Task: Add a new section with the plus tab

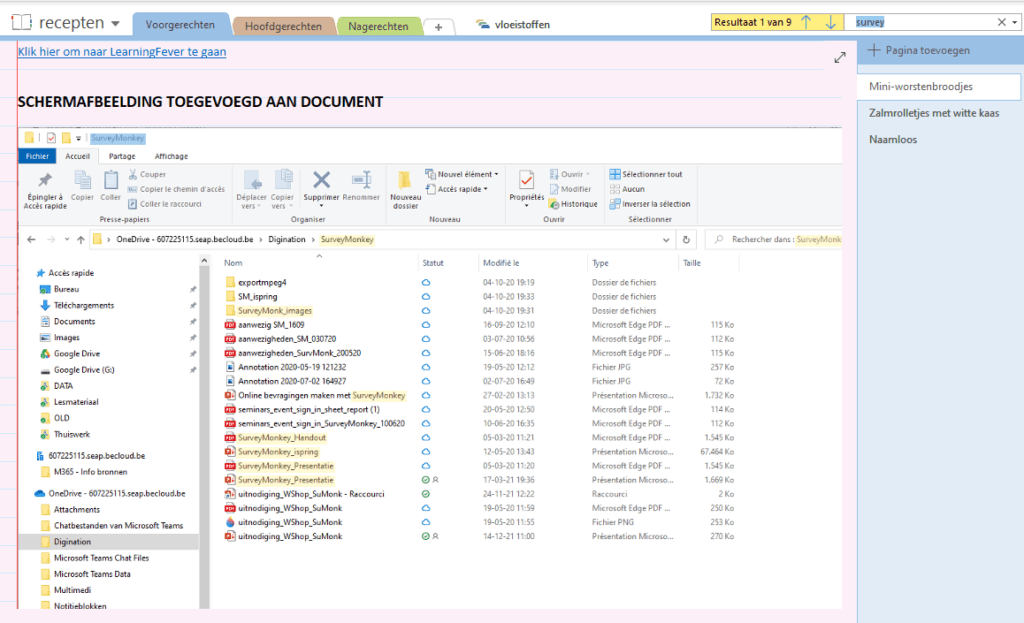Action: pos(438,27)
